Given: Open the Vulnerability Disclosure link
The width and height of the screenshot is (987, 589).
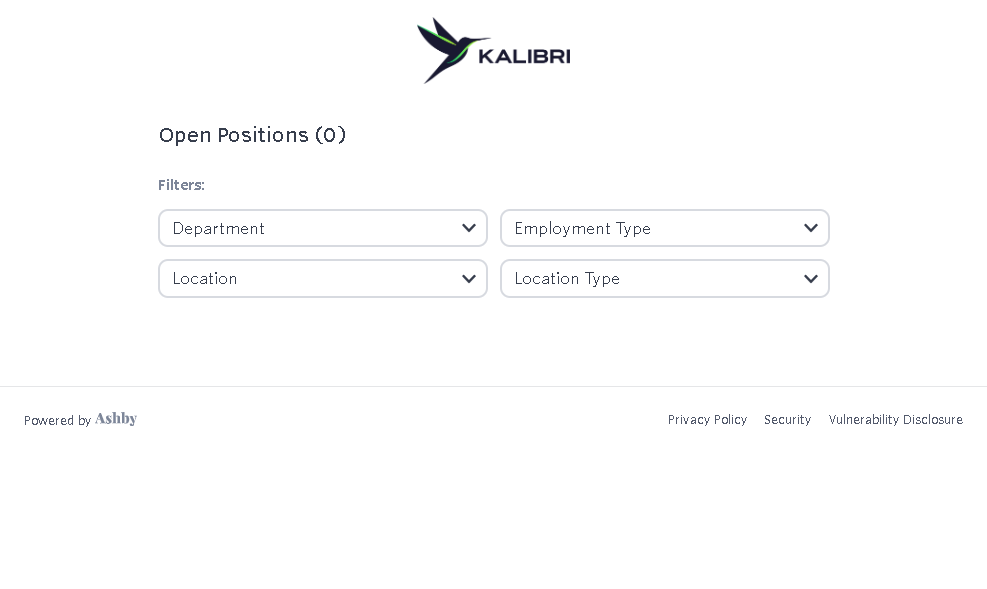Looking at the screenshot, I should tap(895, 420).
